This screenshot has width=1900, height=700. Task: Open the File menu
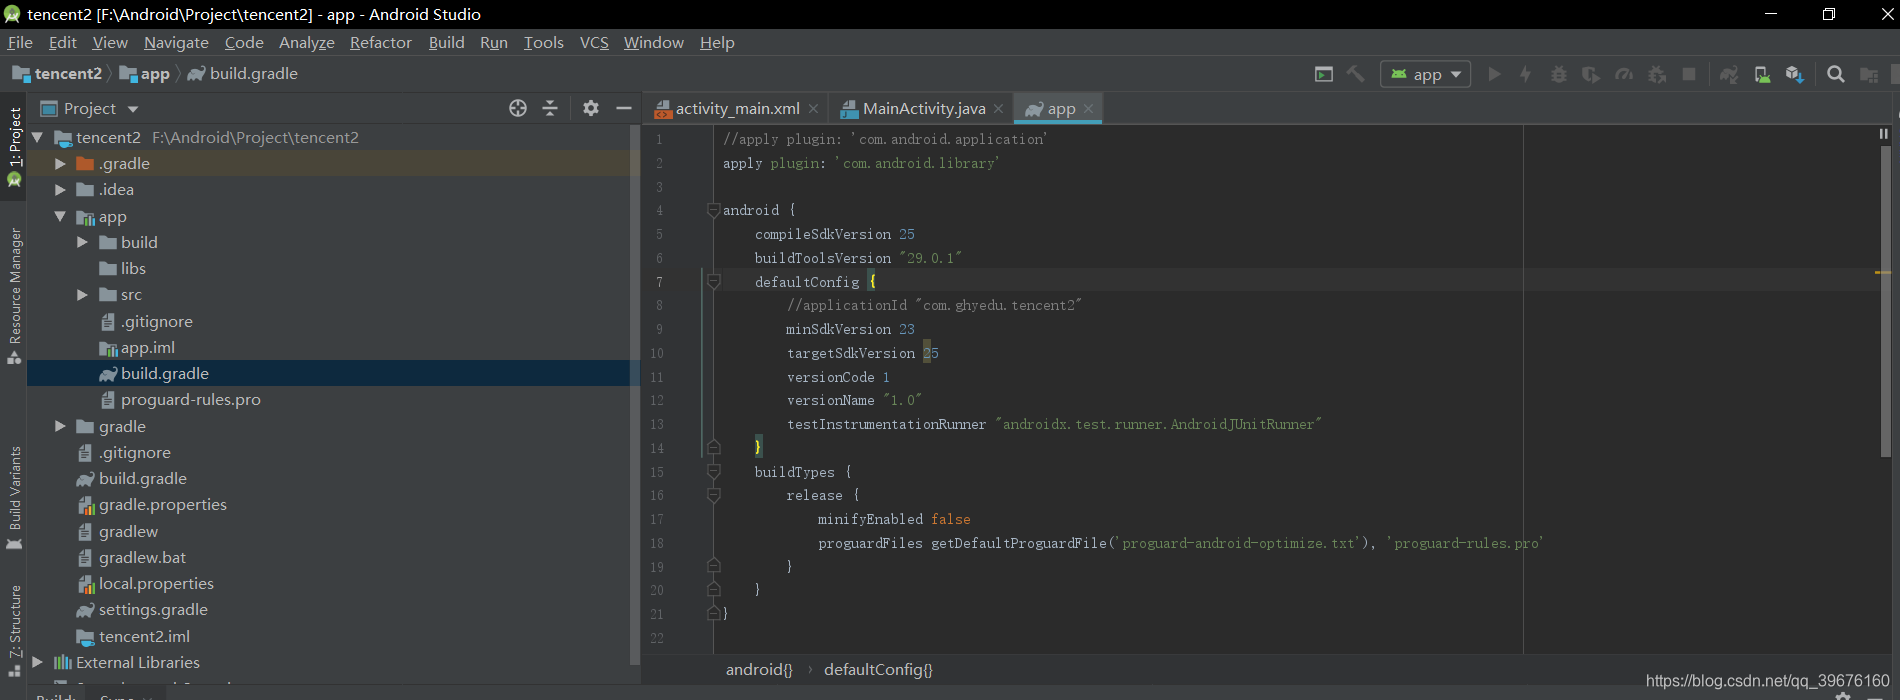(x=20, y=42)
